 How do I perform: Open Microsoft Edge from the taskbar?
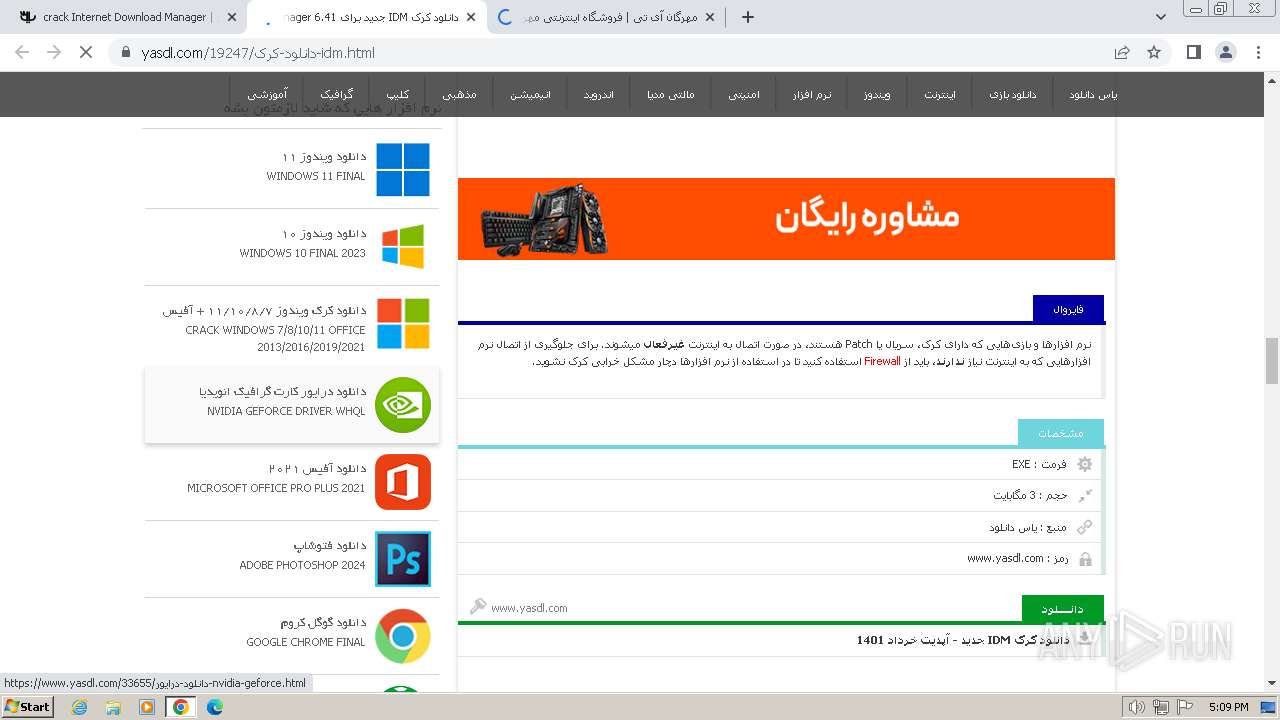point(214,707)
